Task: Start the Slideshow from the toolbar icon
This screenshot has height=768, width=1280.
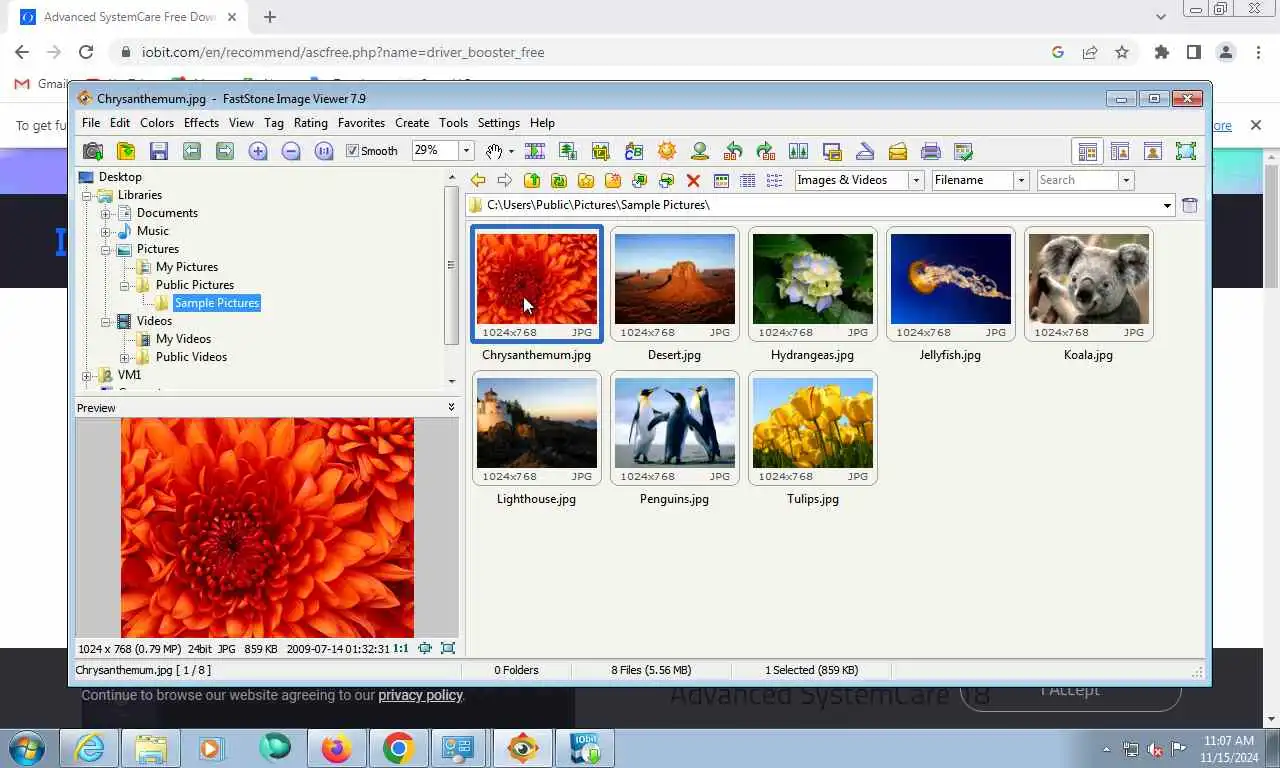Action: coord(535,151)
